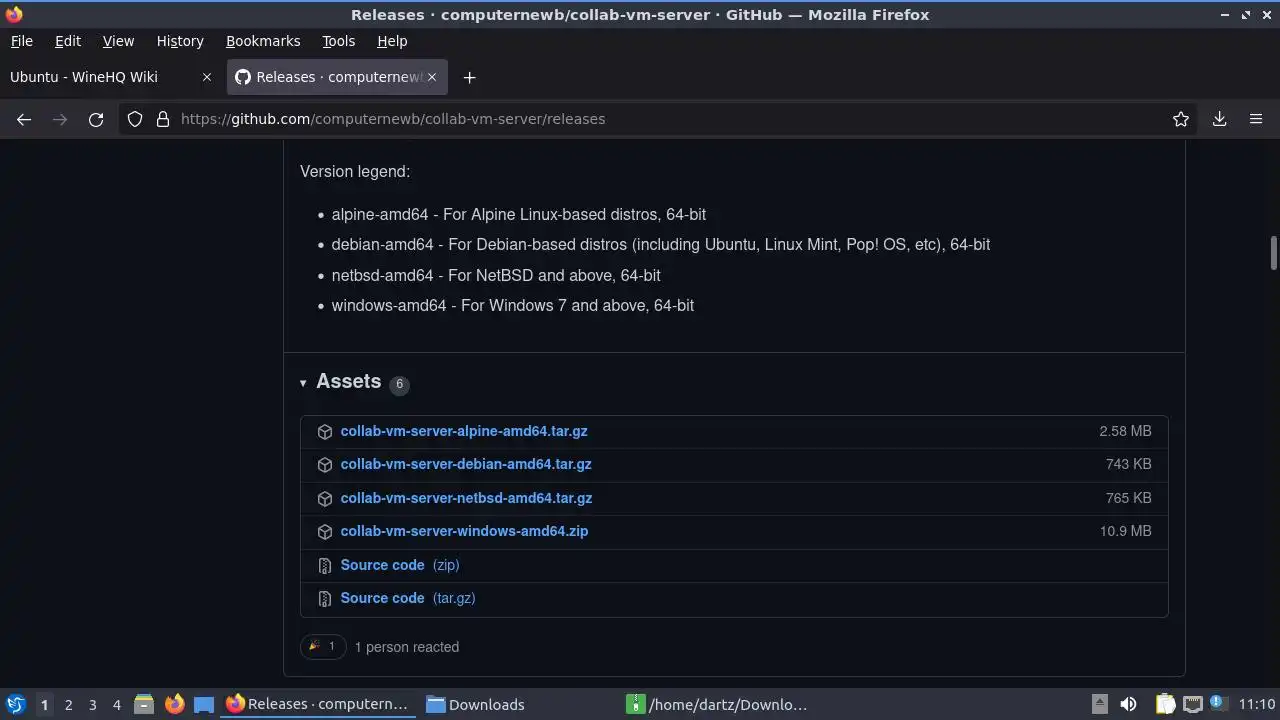Open the View menu
This screenshot has width=1280, height=720.
pyautogui.click(x=118, y=41)
